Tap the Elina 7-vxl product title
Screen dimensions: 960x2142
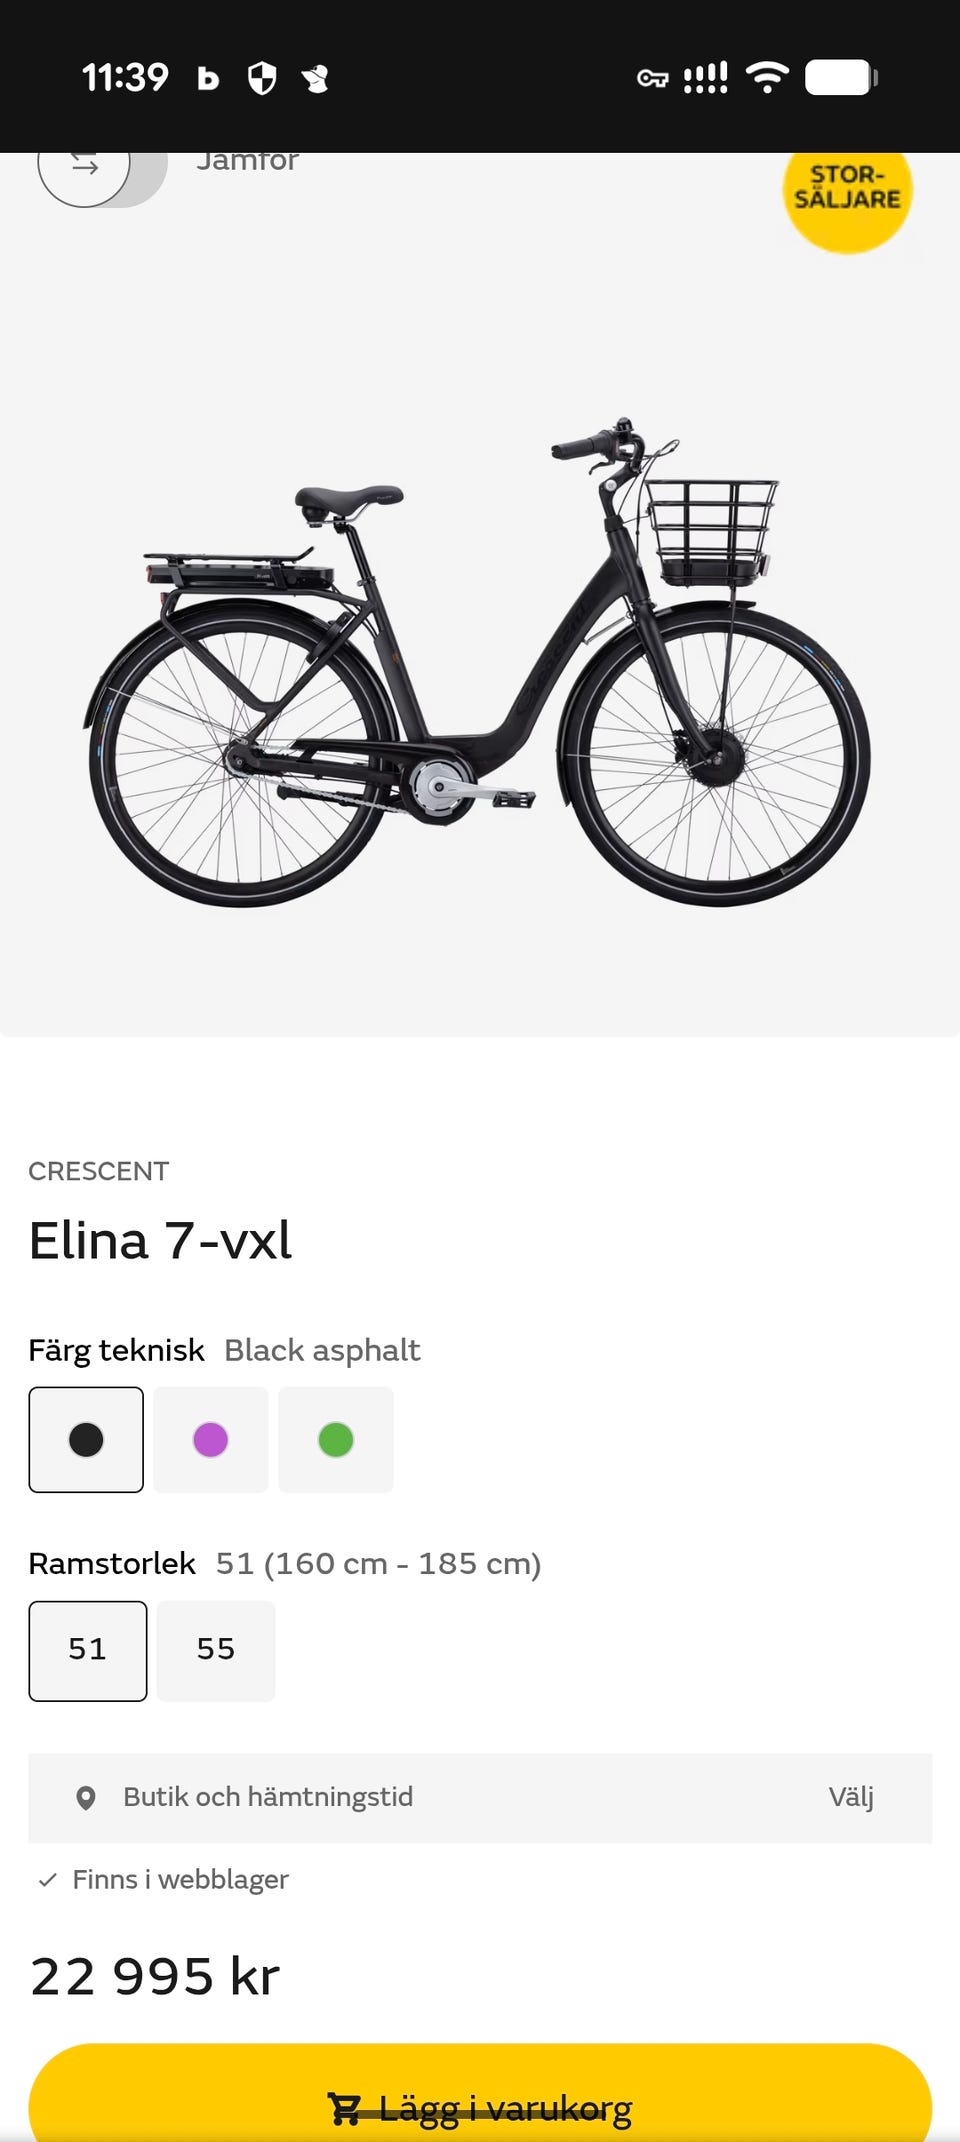(x=161, y=1240)
